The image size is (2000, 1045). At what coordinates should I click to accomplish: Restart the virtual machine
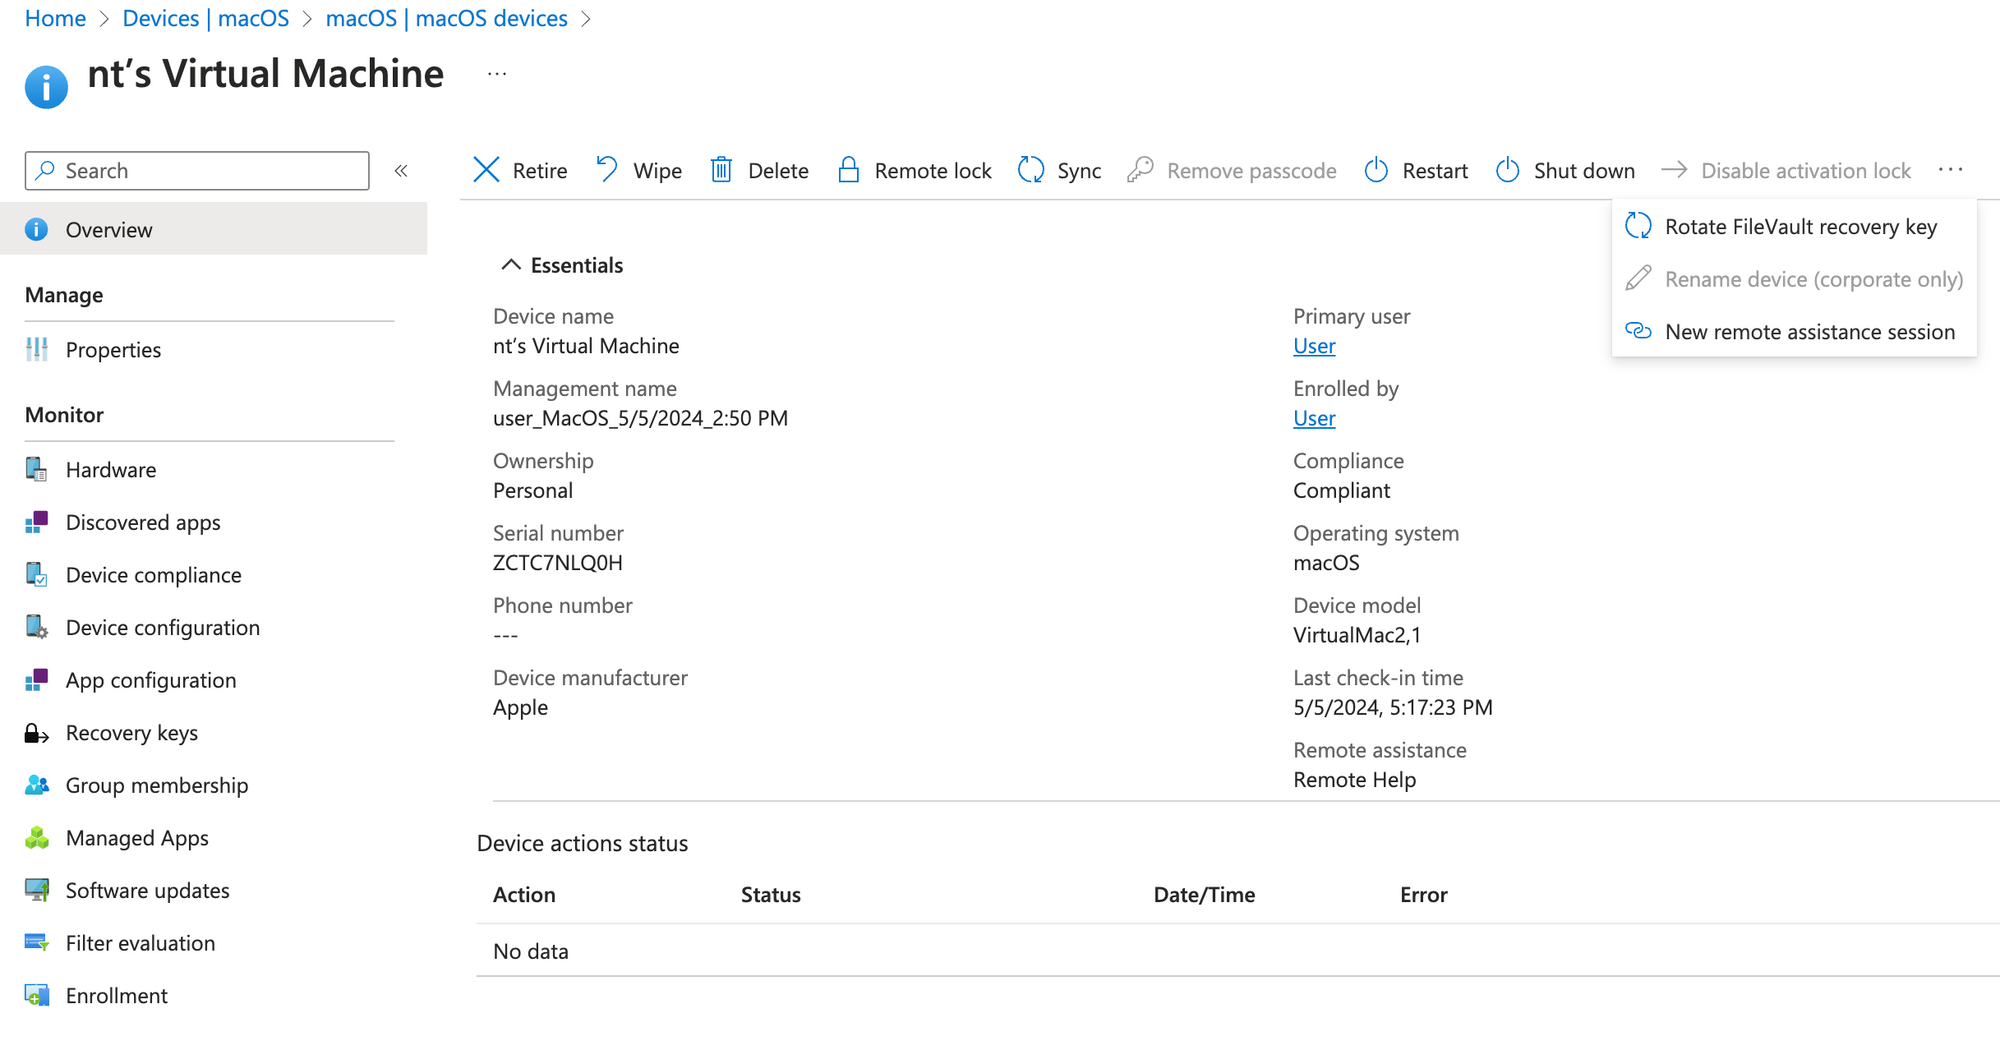pyautogui.click(x=1415, y=170)
